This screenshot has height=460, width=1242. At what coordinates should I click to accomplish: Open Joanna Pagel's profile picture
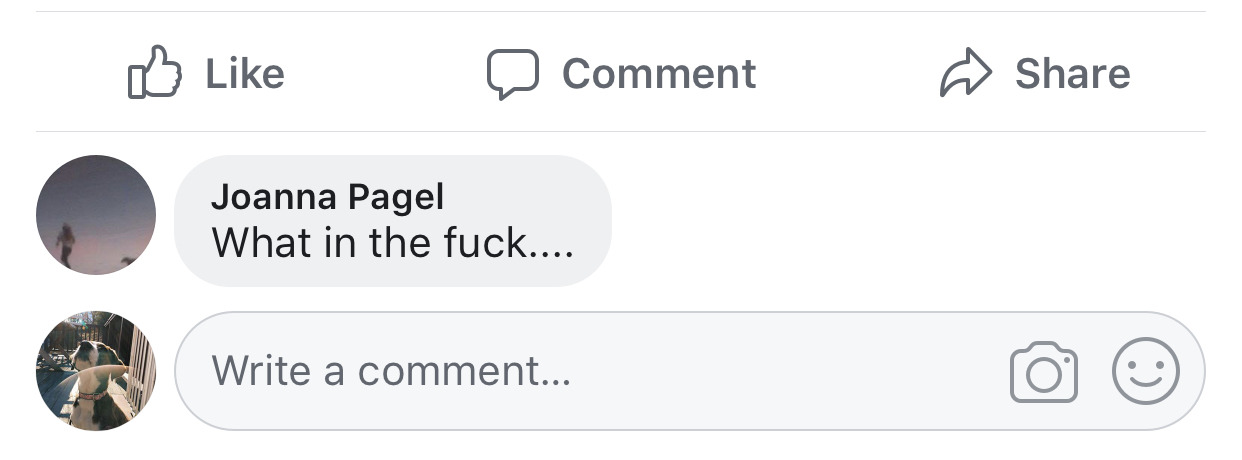coord(96,215)
